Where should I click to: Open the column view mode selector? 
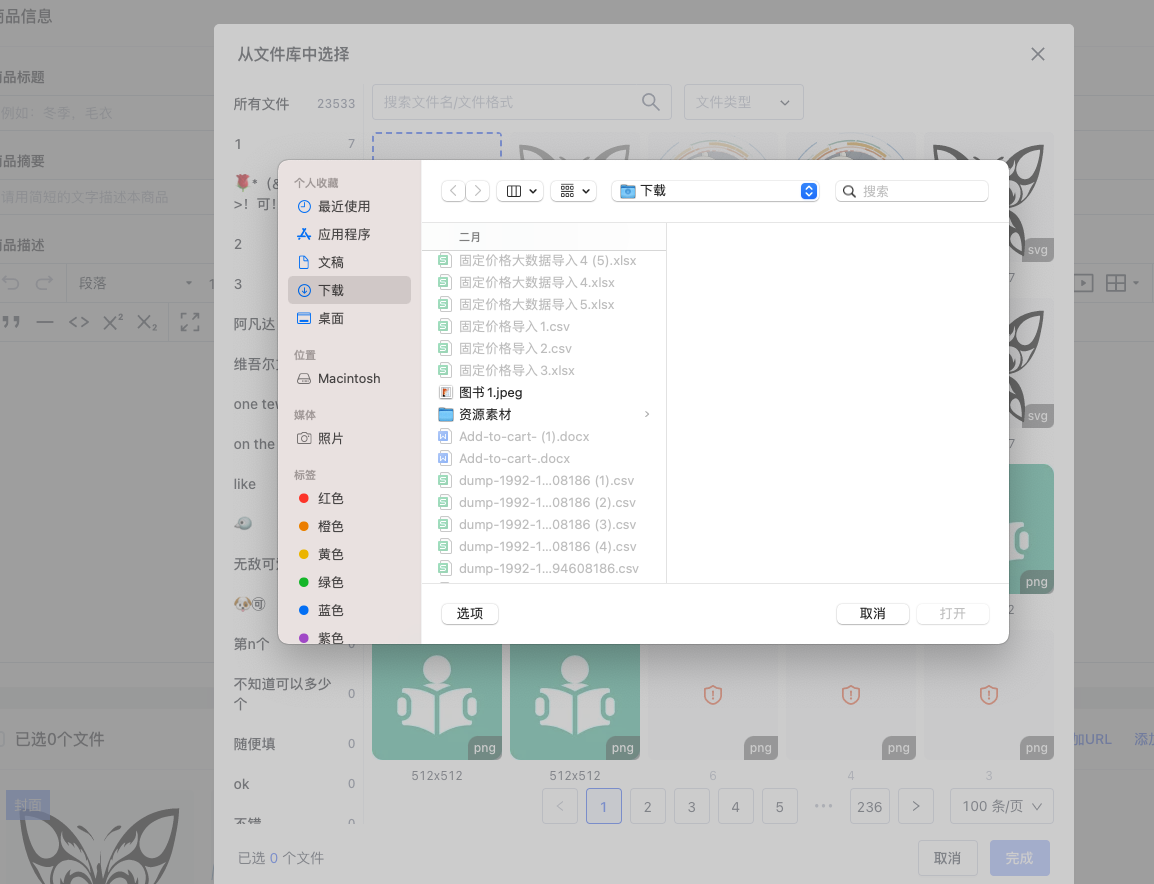520,191
